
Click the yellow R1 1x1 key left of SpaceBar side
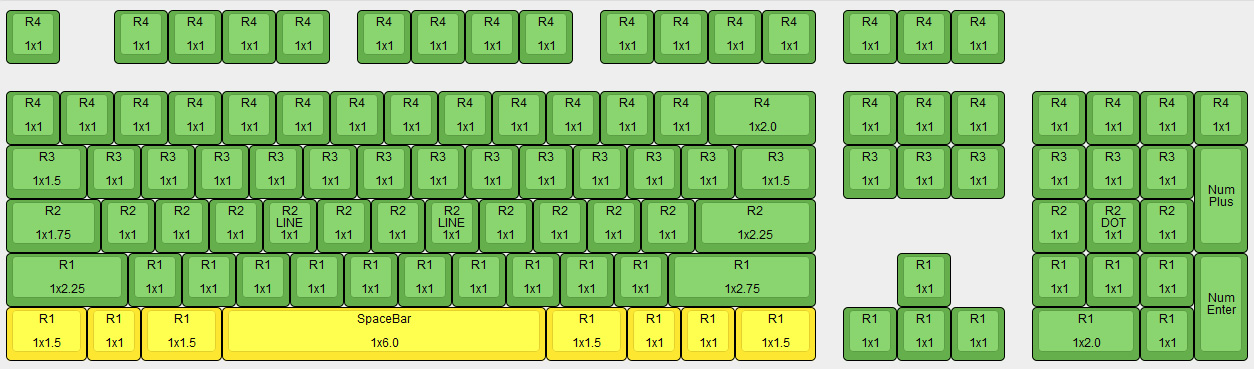(114, 333)
